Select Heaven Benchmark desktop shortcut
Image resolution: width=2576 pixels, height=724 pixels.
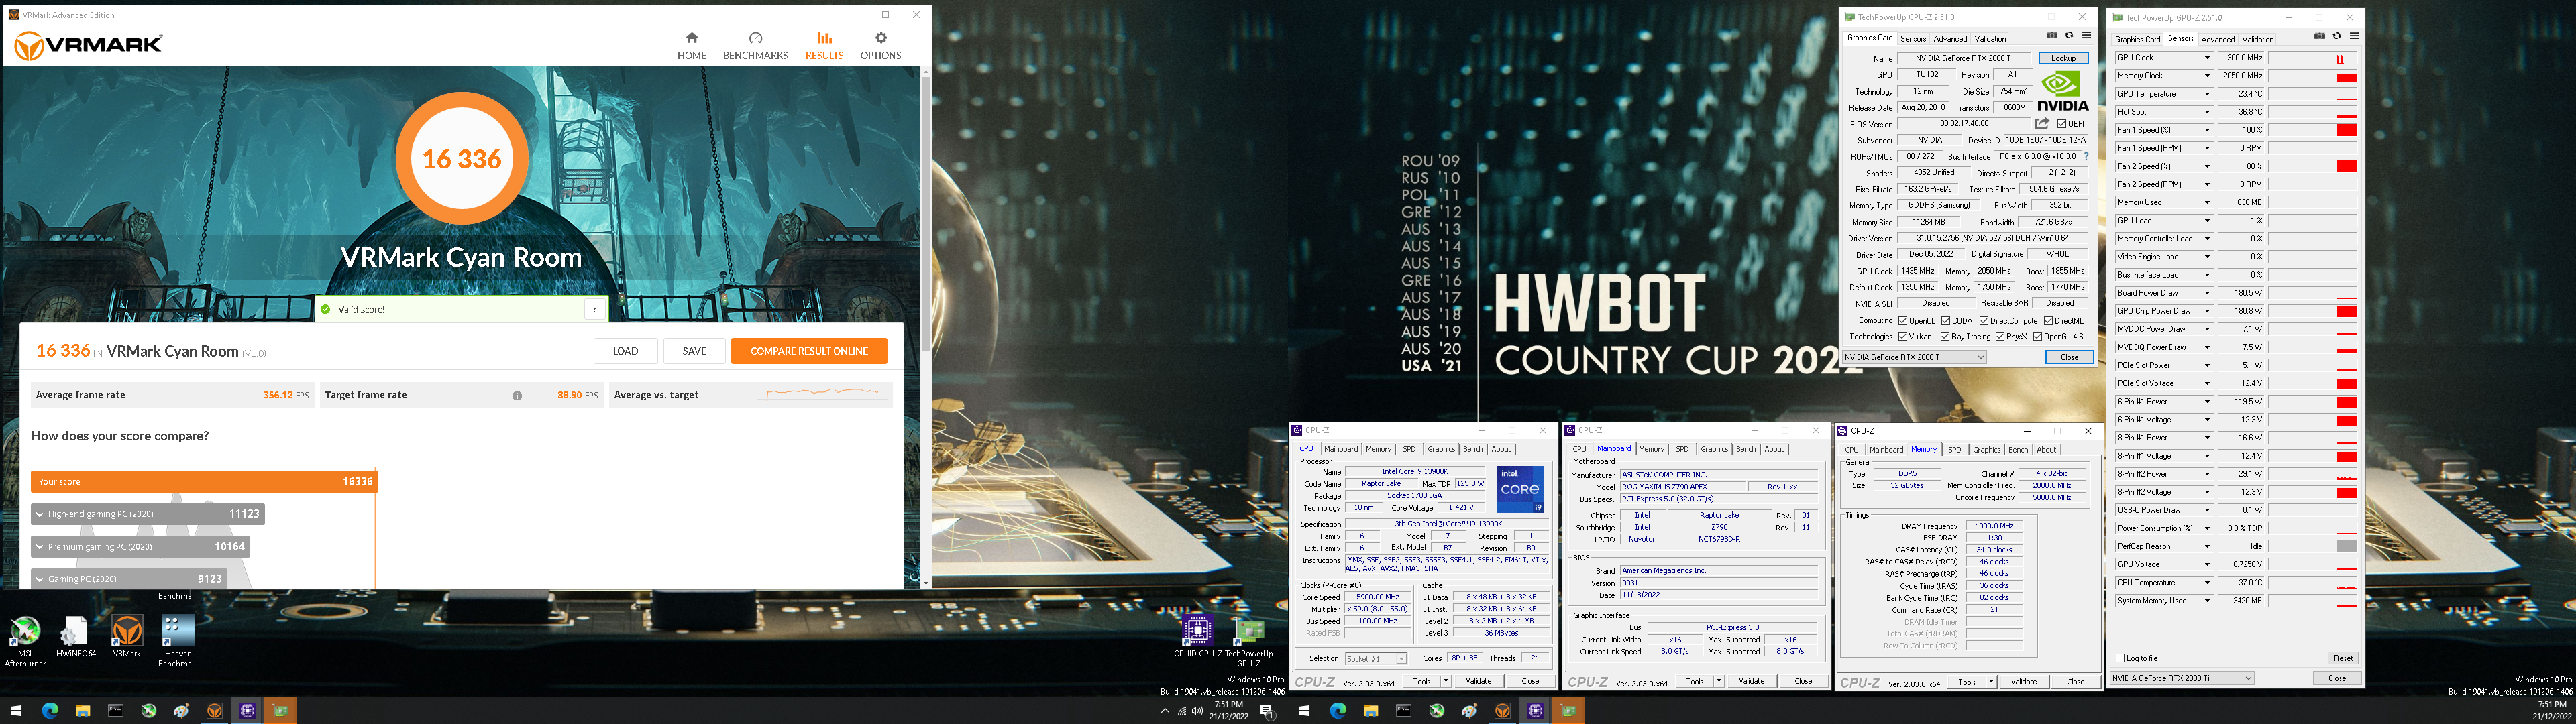(x=178, y=640)
